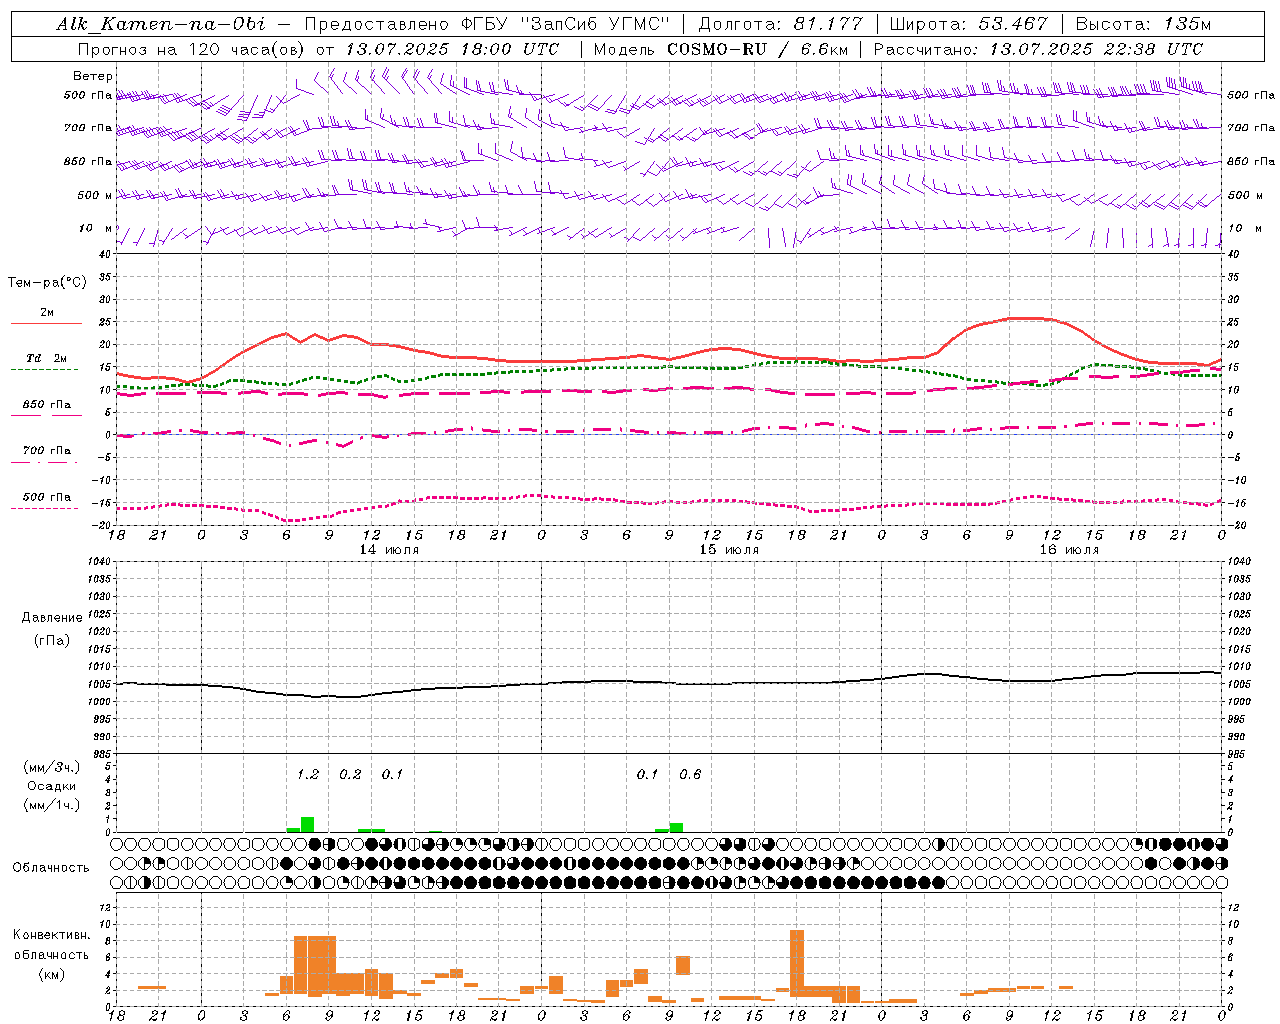
Task: Click the 0.6 precipitation amount value
Action: [x=690, y=775]
